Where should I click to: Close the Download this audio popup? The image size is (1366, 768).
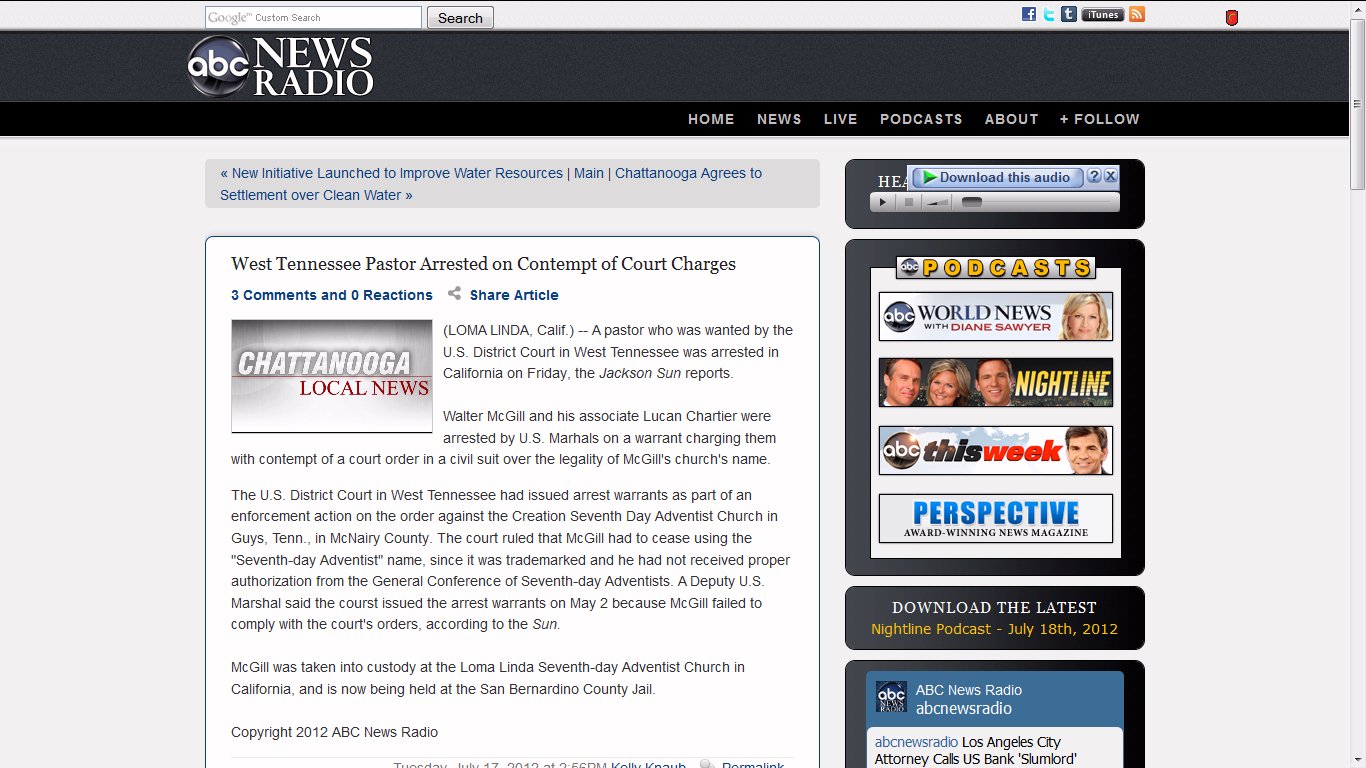(1110, 176)
